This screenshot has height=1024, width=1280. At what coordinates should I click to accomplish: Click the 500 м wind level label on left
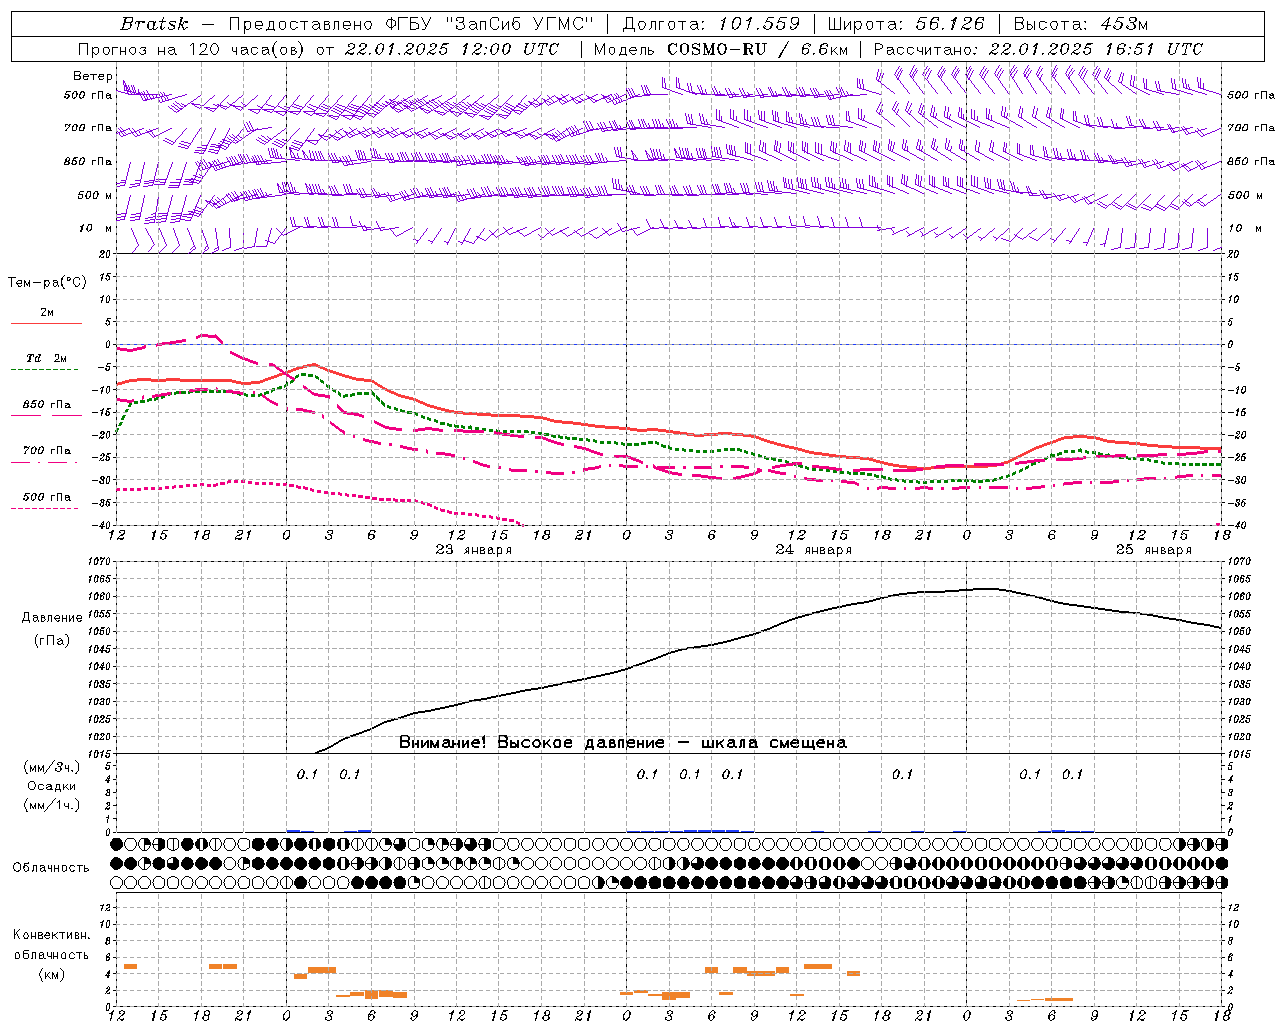(95, 196)
